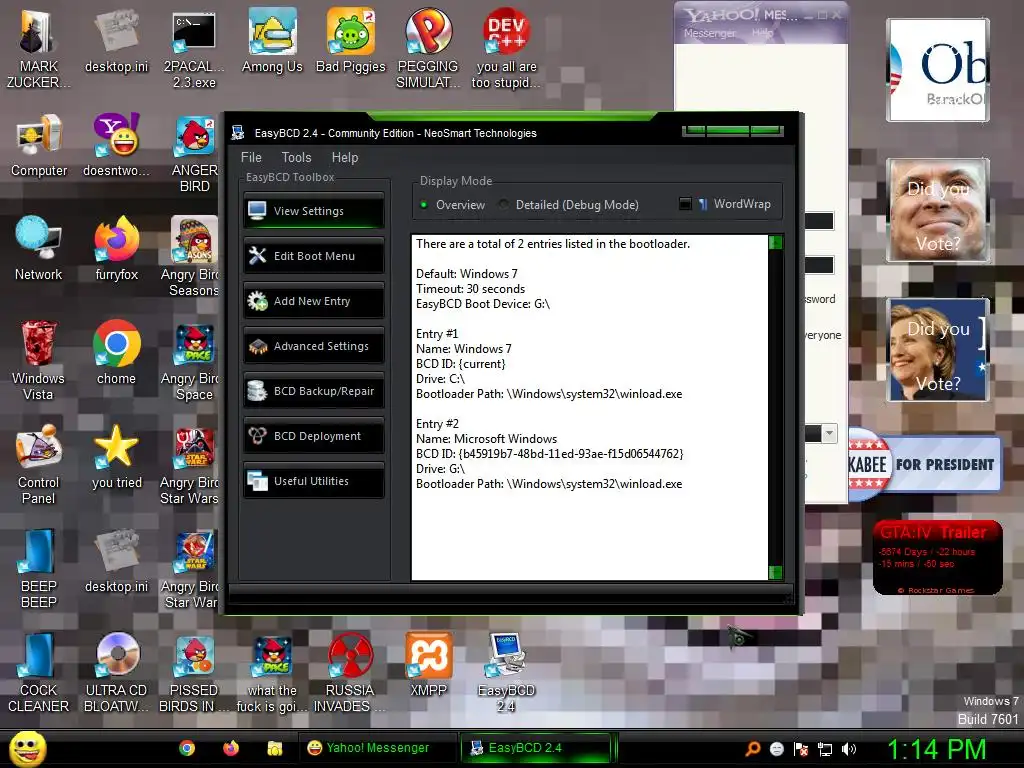Select the EasyBCD 2.4 desktop shortcut
Screen dimensions: 1024x768
(x=506, y=673)
